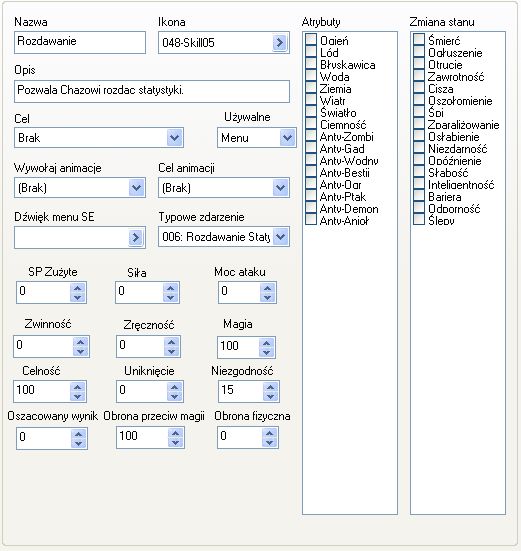Toggle the Błyskawica attribute checkbox

click(x=311, y=63)
